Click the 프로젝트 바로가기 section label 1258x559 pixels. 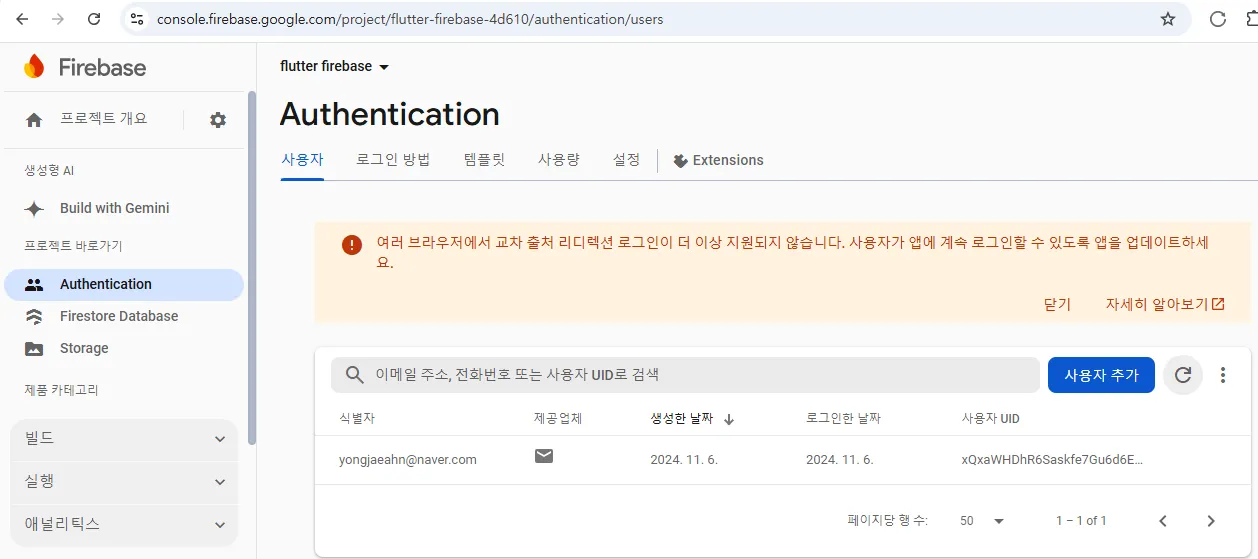coord(73,245)
